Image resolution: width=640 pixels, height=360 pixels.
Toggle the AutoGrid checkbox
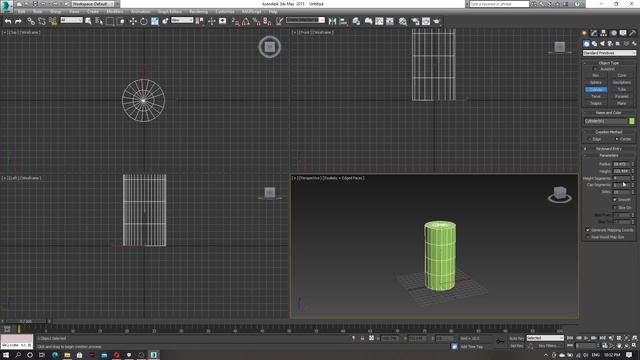tap(595, 69)
